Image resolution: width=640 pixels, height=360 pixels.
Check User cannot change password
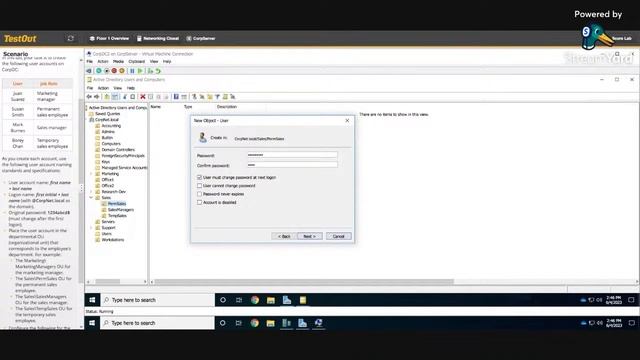click(x=200, y=186)
